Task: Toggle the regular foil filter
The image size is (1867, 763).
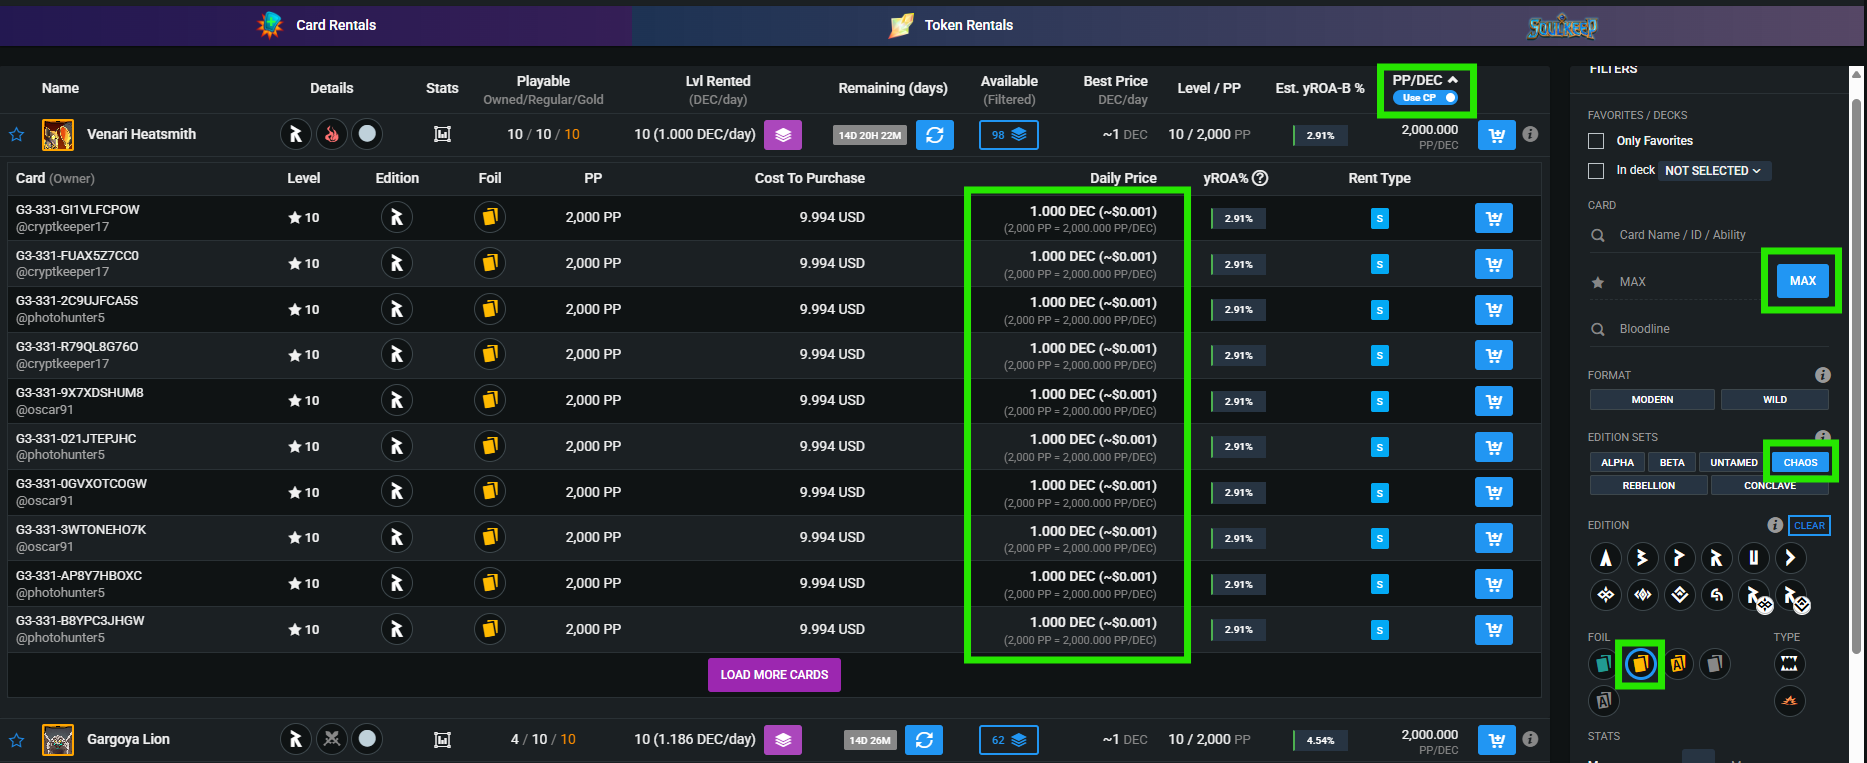Action: click(x=1604, y=664)
